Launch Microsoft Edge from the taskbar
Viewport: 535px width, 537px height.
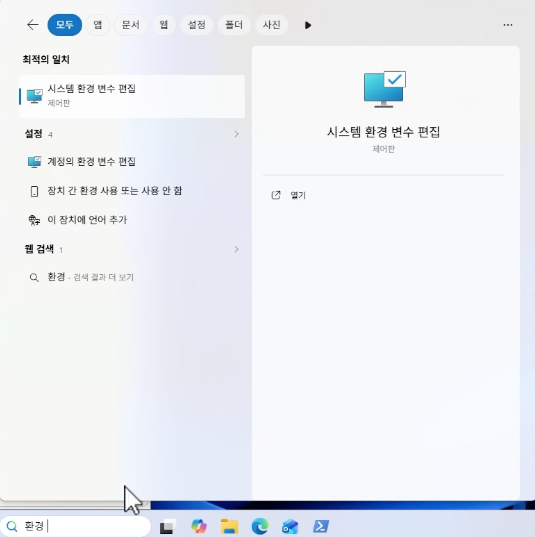click(260, 526)
